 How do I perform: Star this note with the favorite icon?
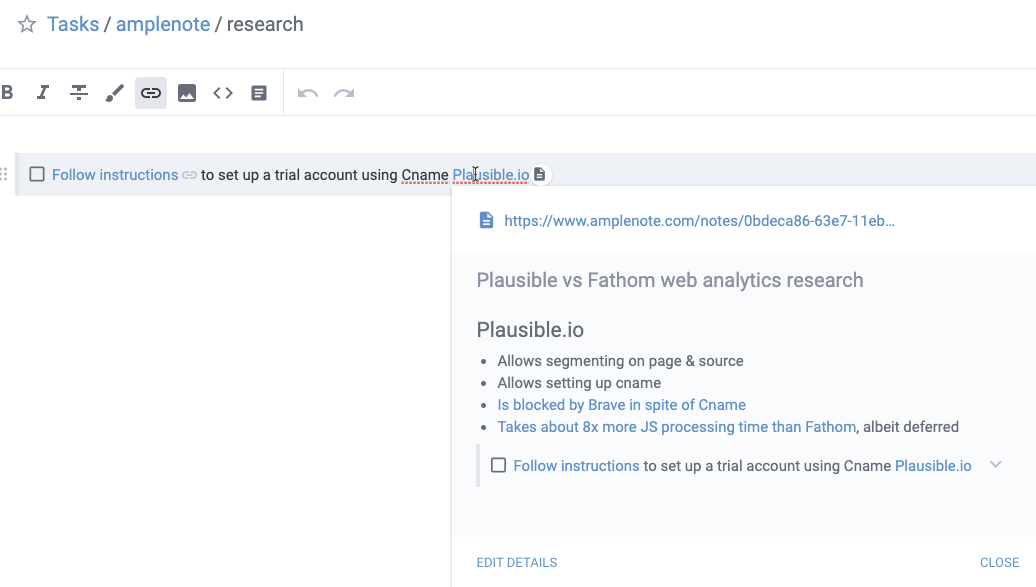pyautogui.click(x=26, y=24)
